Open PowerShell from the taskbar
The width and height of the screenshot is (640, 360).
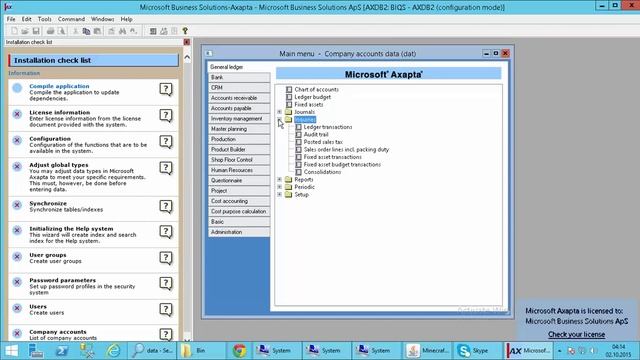tap(62, 351)
